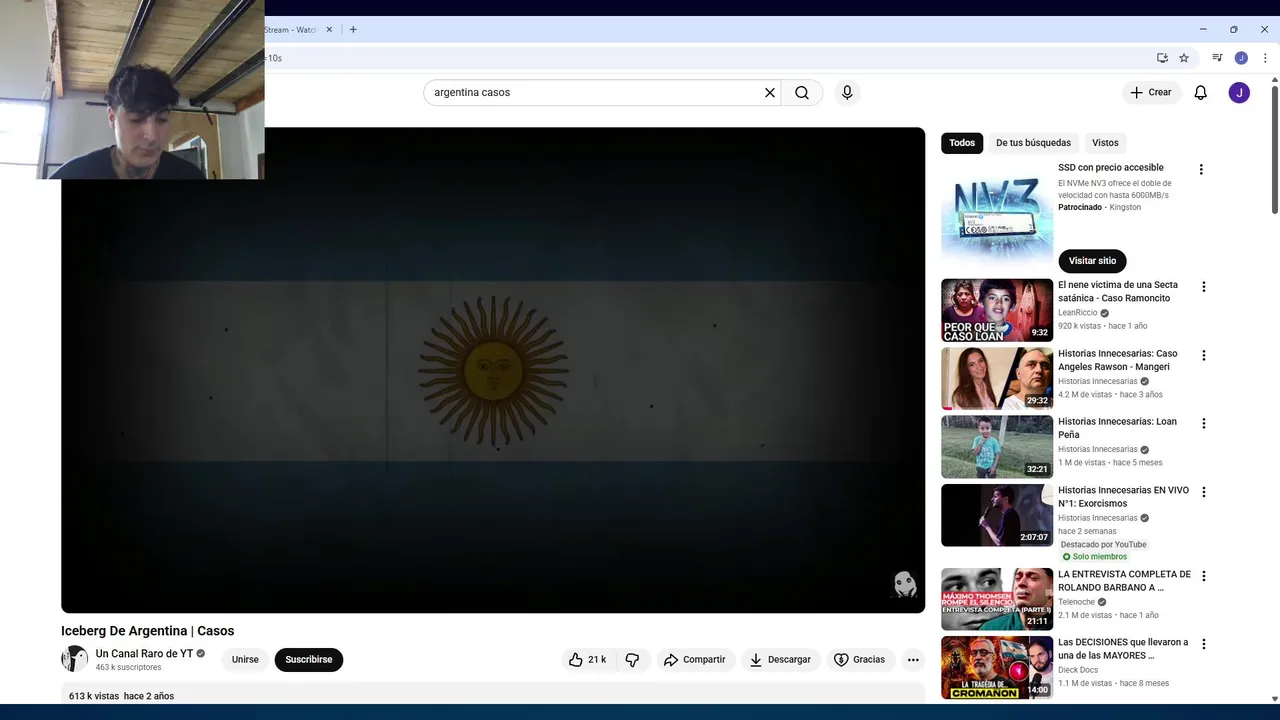Open the media controls icon in browser toolbar
Screen dimensions: 1280x720
click(1217, 58)
